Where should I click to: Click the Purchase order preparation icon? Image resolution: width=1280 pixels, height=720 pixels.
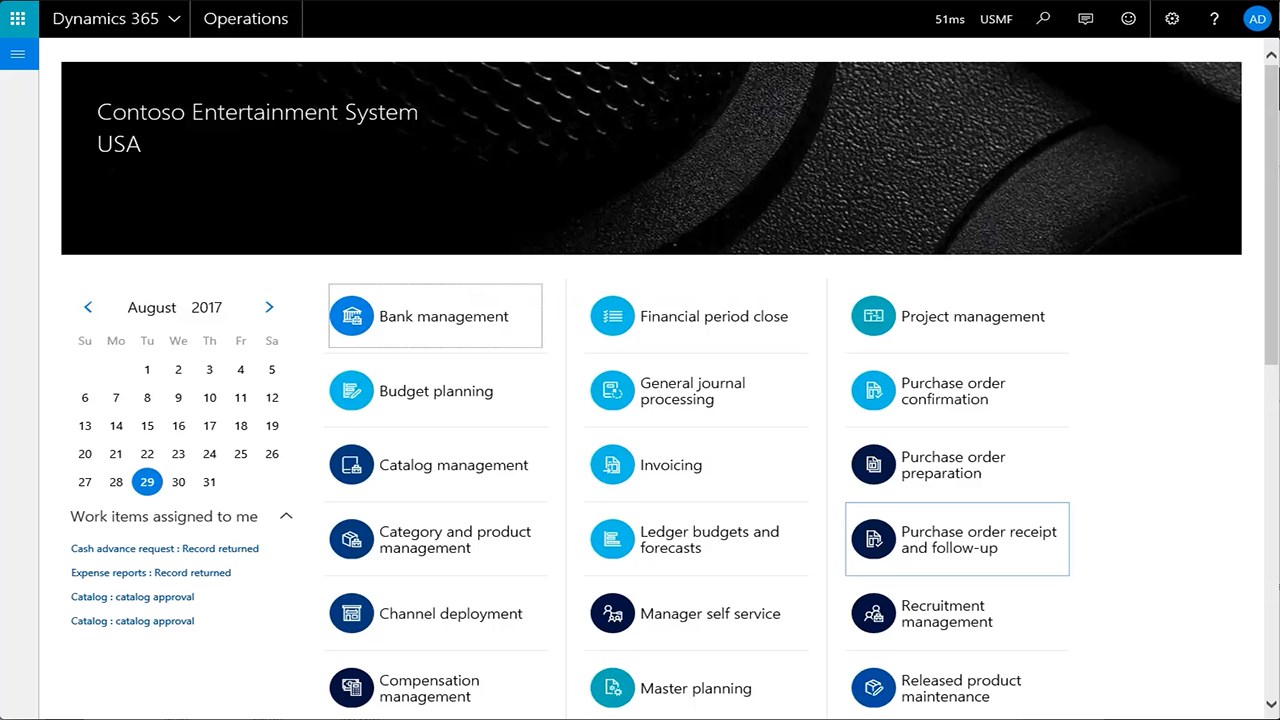[x=874, y=465]
